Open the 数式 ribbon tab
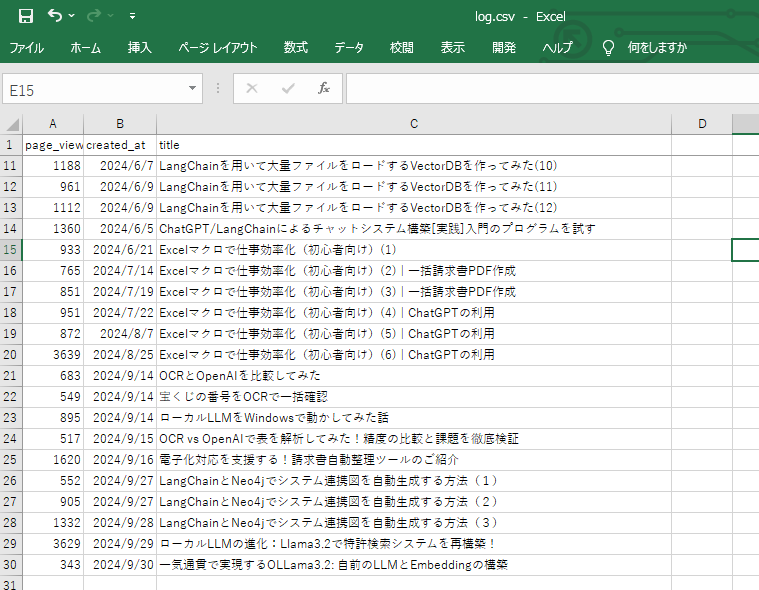The width and height of the screenshot is (759, 590). 296,47
